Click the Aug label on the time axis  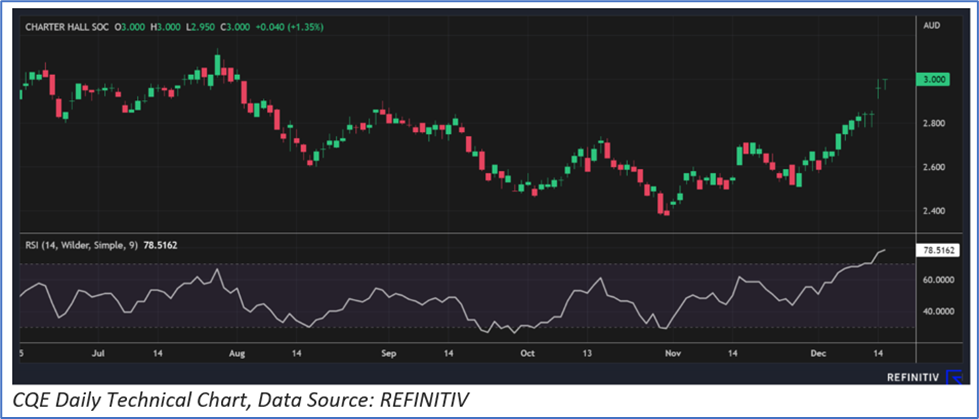point(238,353)
